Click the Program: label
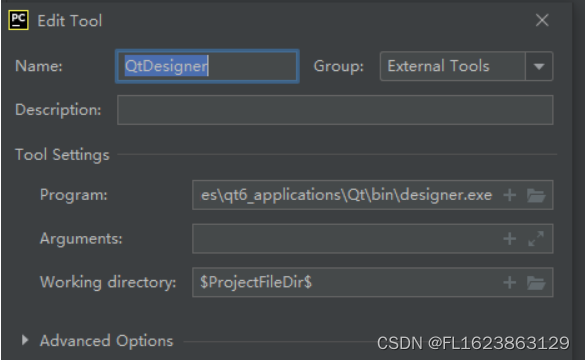The width and height of the screenshot is (585, 360). (73, 195)
